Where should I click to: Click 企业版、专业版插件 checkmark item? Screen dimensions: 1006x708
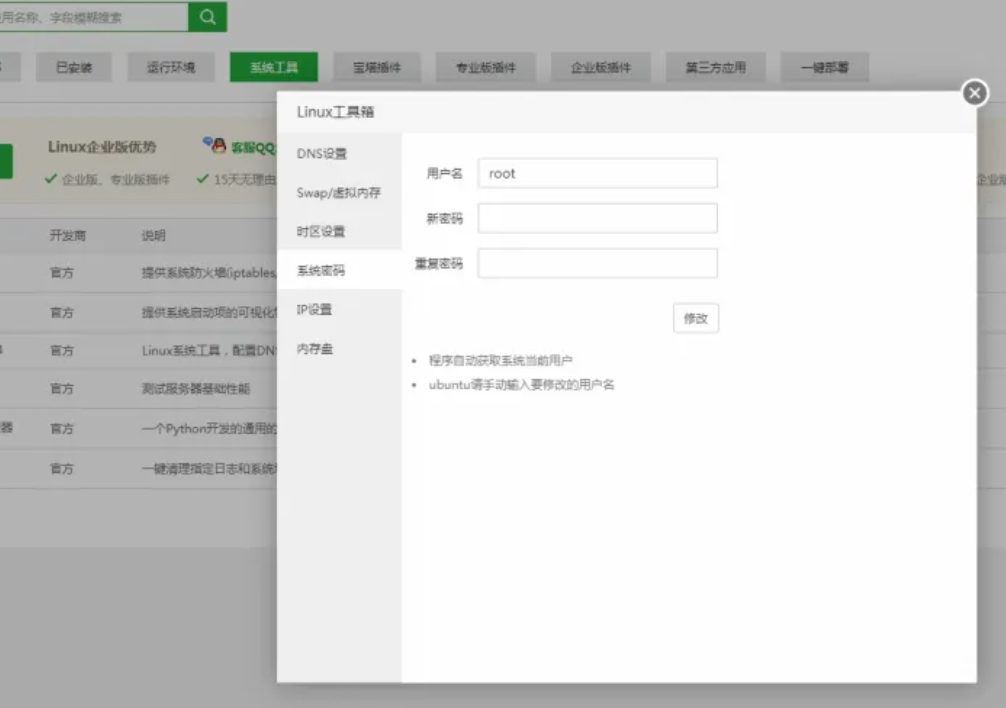(x=108, y=180)
